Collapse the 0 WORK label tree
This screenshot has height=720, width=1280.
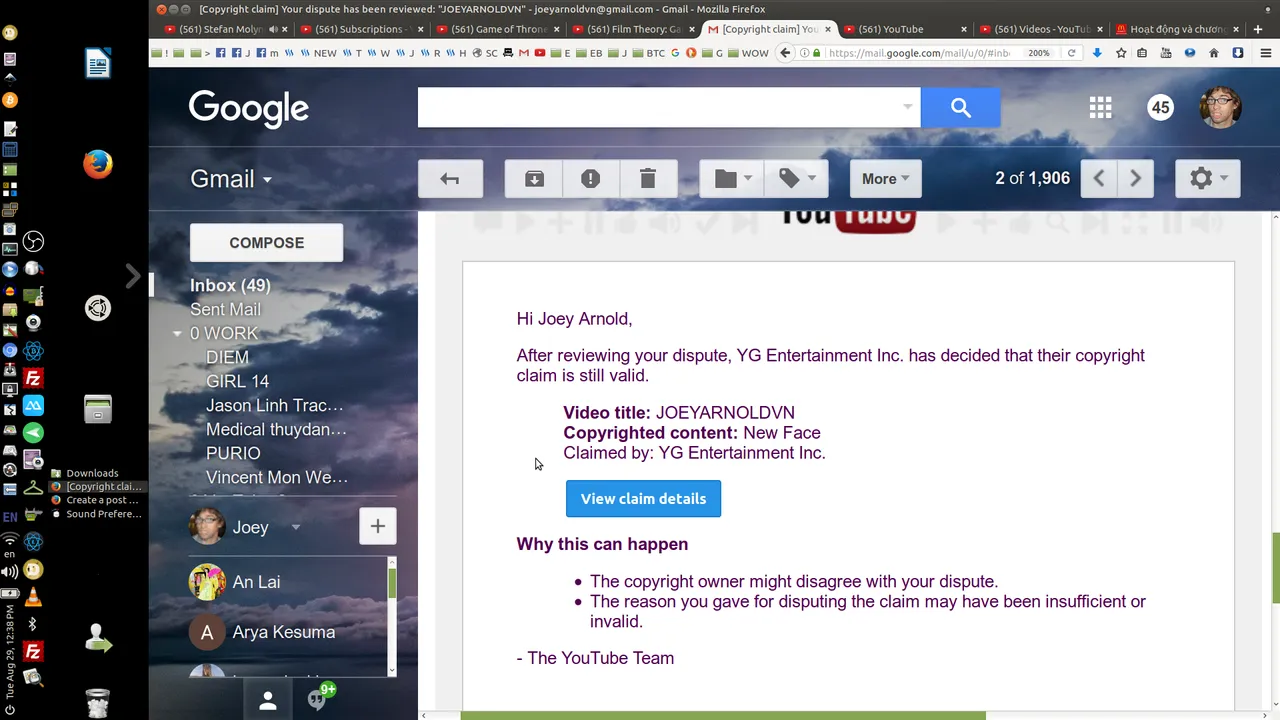coord(177,333)
